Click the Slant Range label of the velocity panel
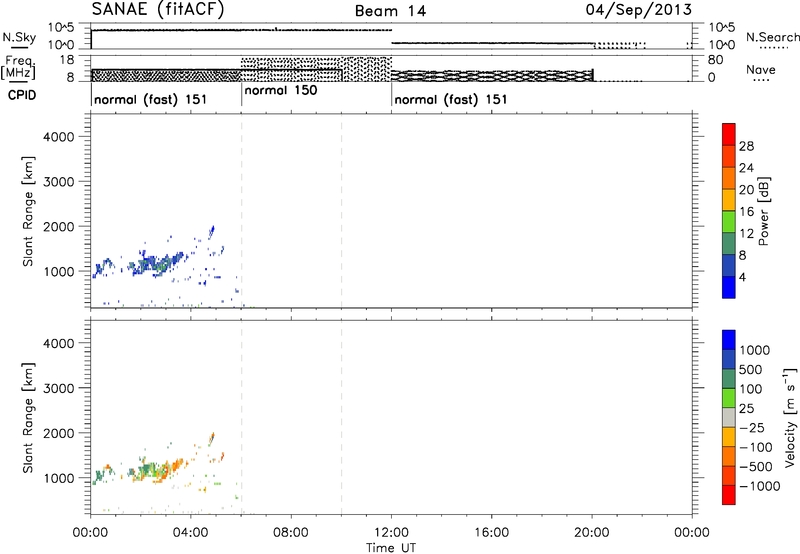The height and width of the screenshot is (554, 800). 28,417
